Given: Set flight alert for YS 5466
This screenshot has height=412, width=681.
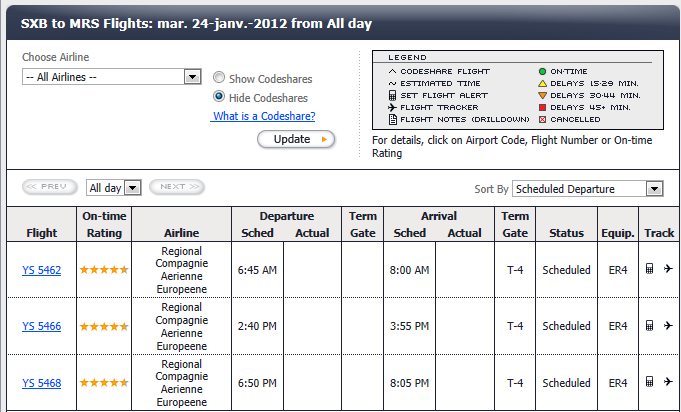Looking at the screenshot, I should pyautogui.click(x=649, y=325).
